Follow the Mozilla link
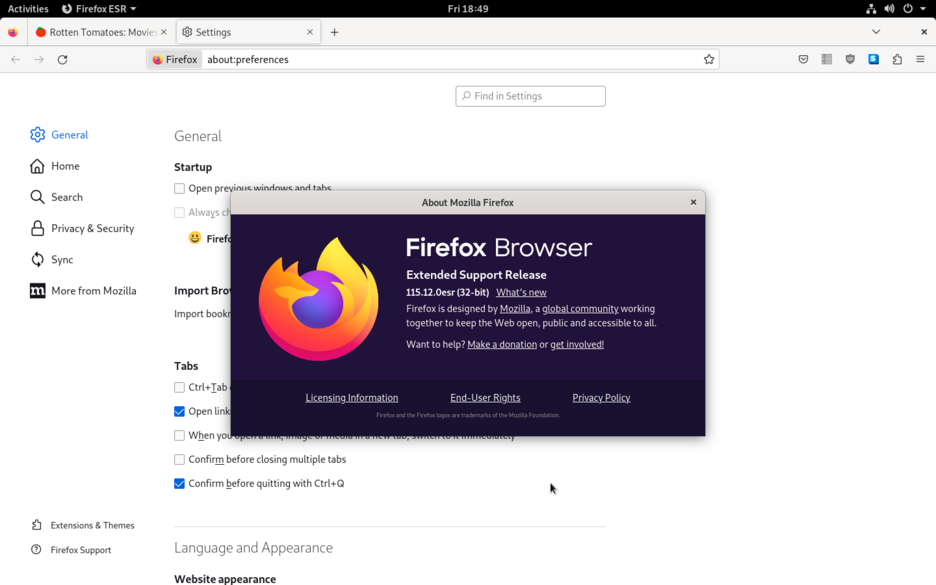The width and height of the screenshot is (936, 585). (515, 309)
